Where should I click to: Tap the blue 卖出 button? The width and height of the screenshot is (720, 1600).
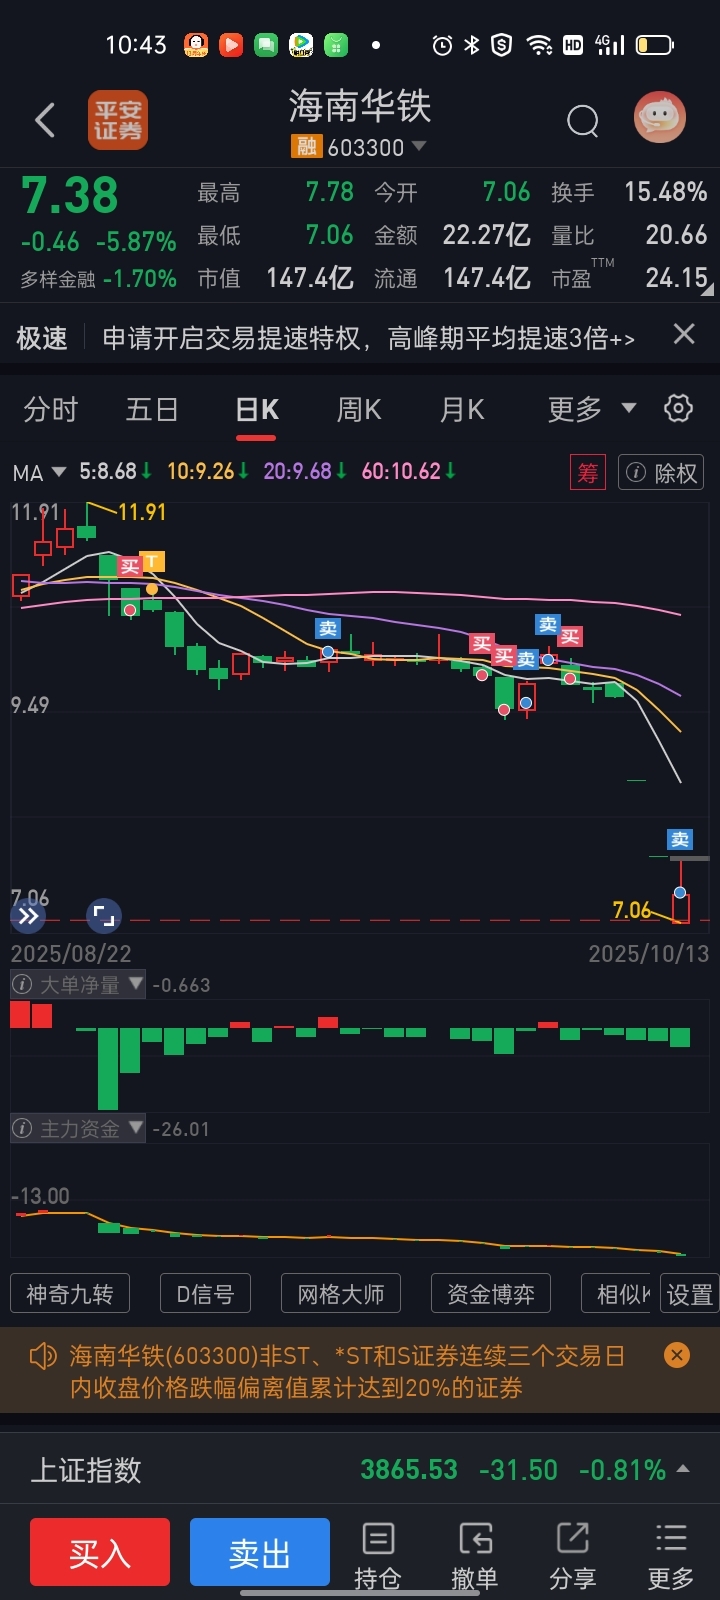pos(260,1552)
